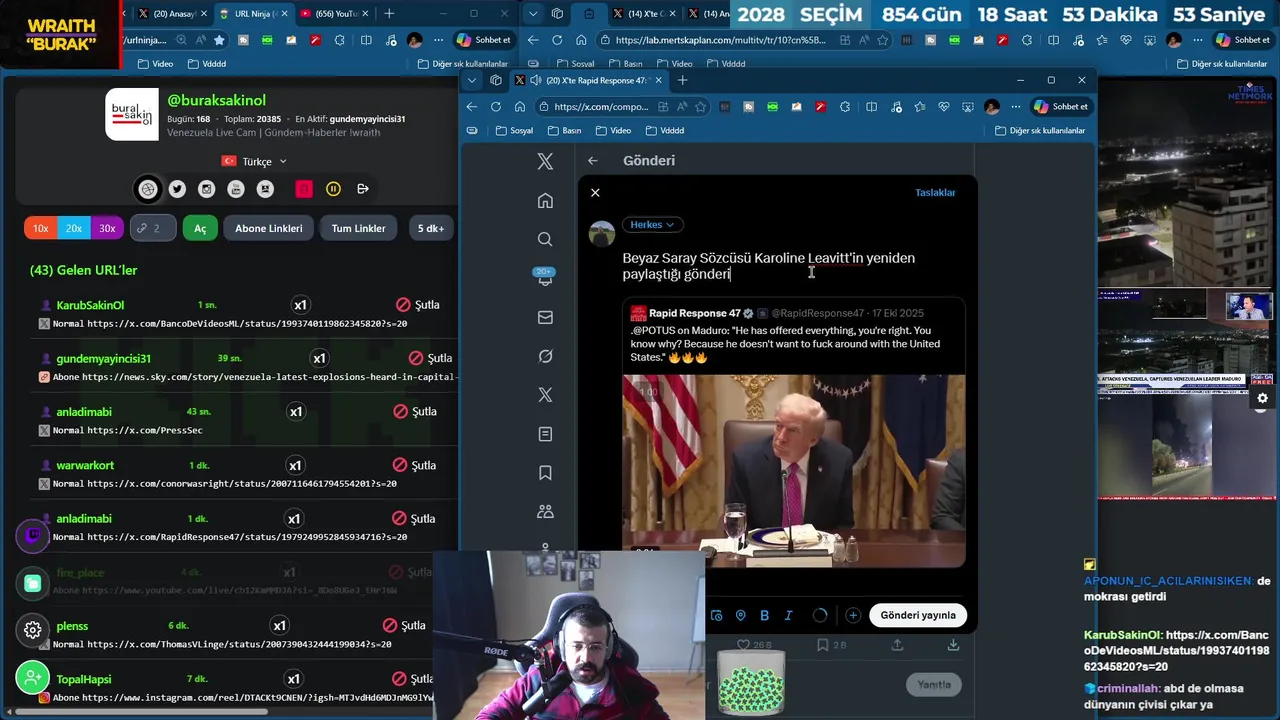Click settings gear on right video panel
The image size is (1280, 720).
click(1262, 398)
